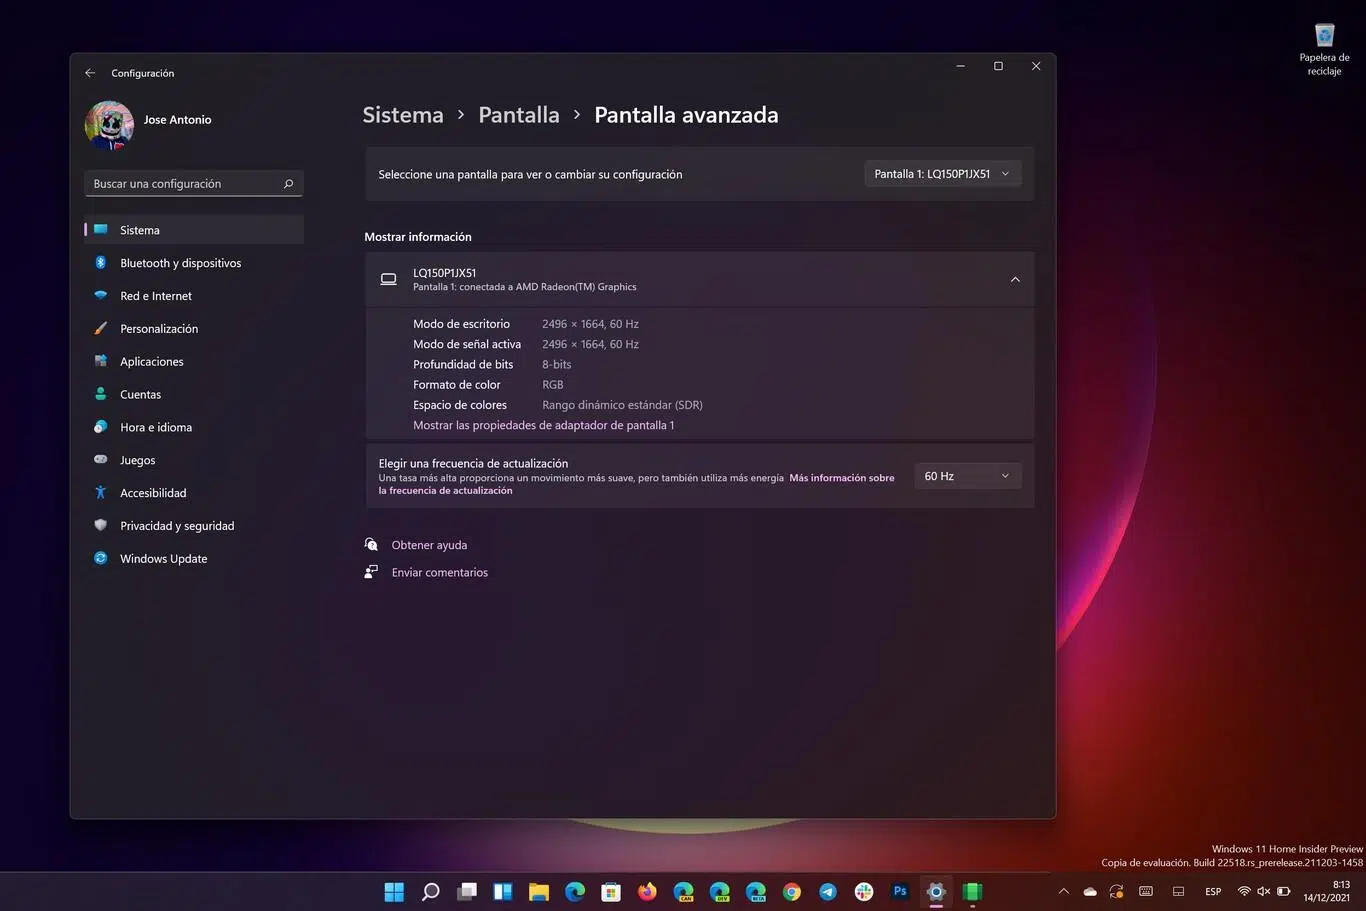Click the back arrow in Configuración
The width and height of the screenshot is (1366, 911).
tap(90, 73)
